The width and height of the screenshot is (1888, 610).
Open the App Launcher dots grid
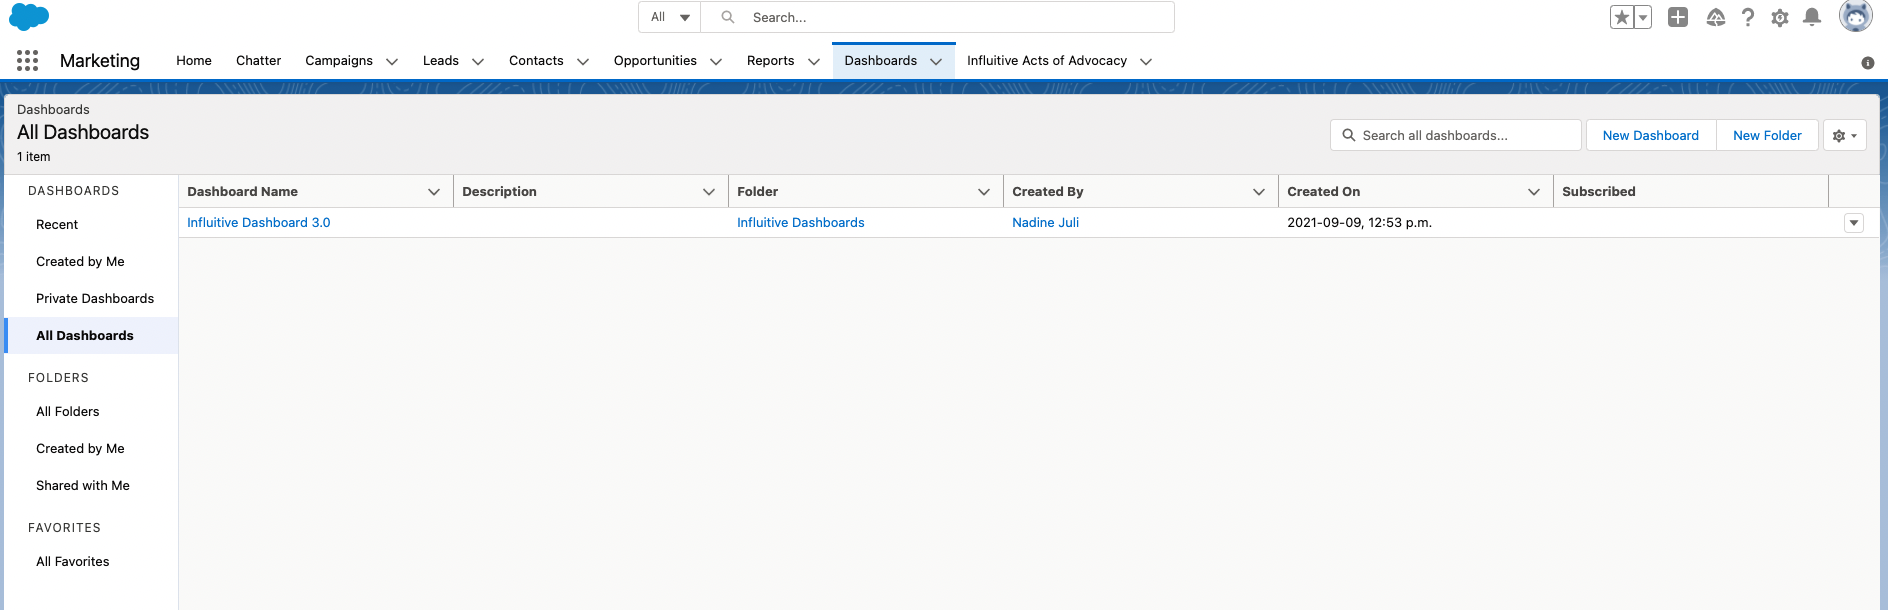click(28, 61)
